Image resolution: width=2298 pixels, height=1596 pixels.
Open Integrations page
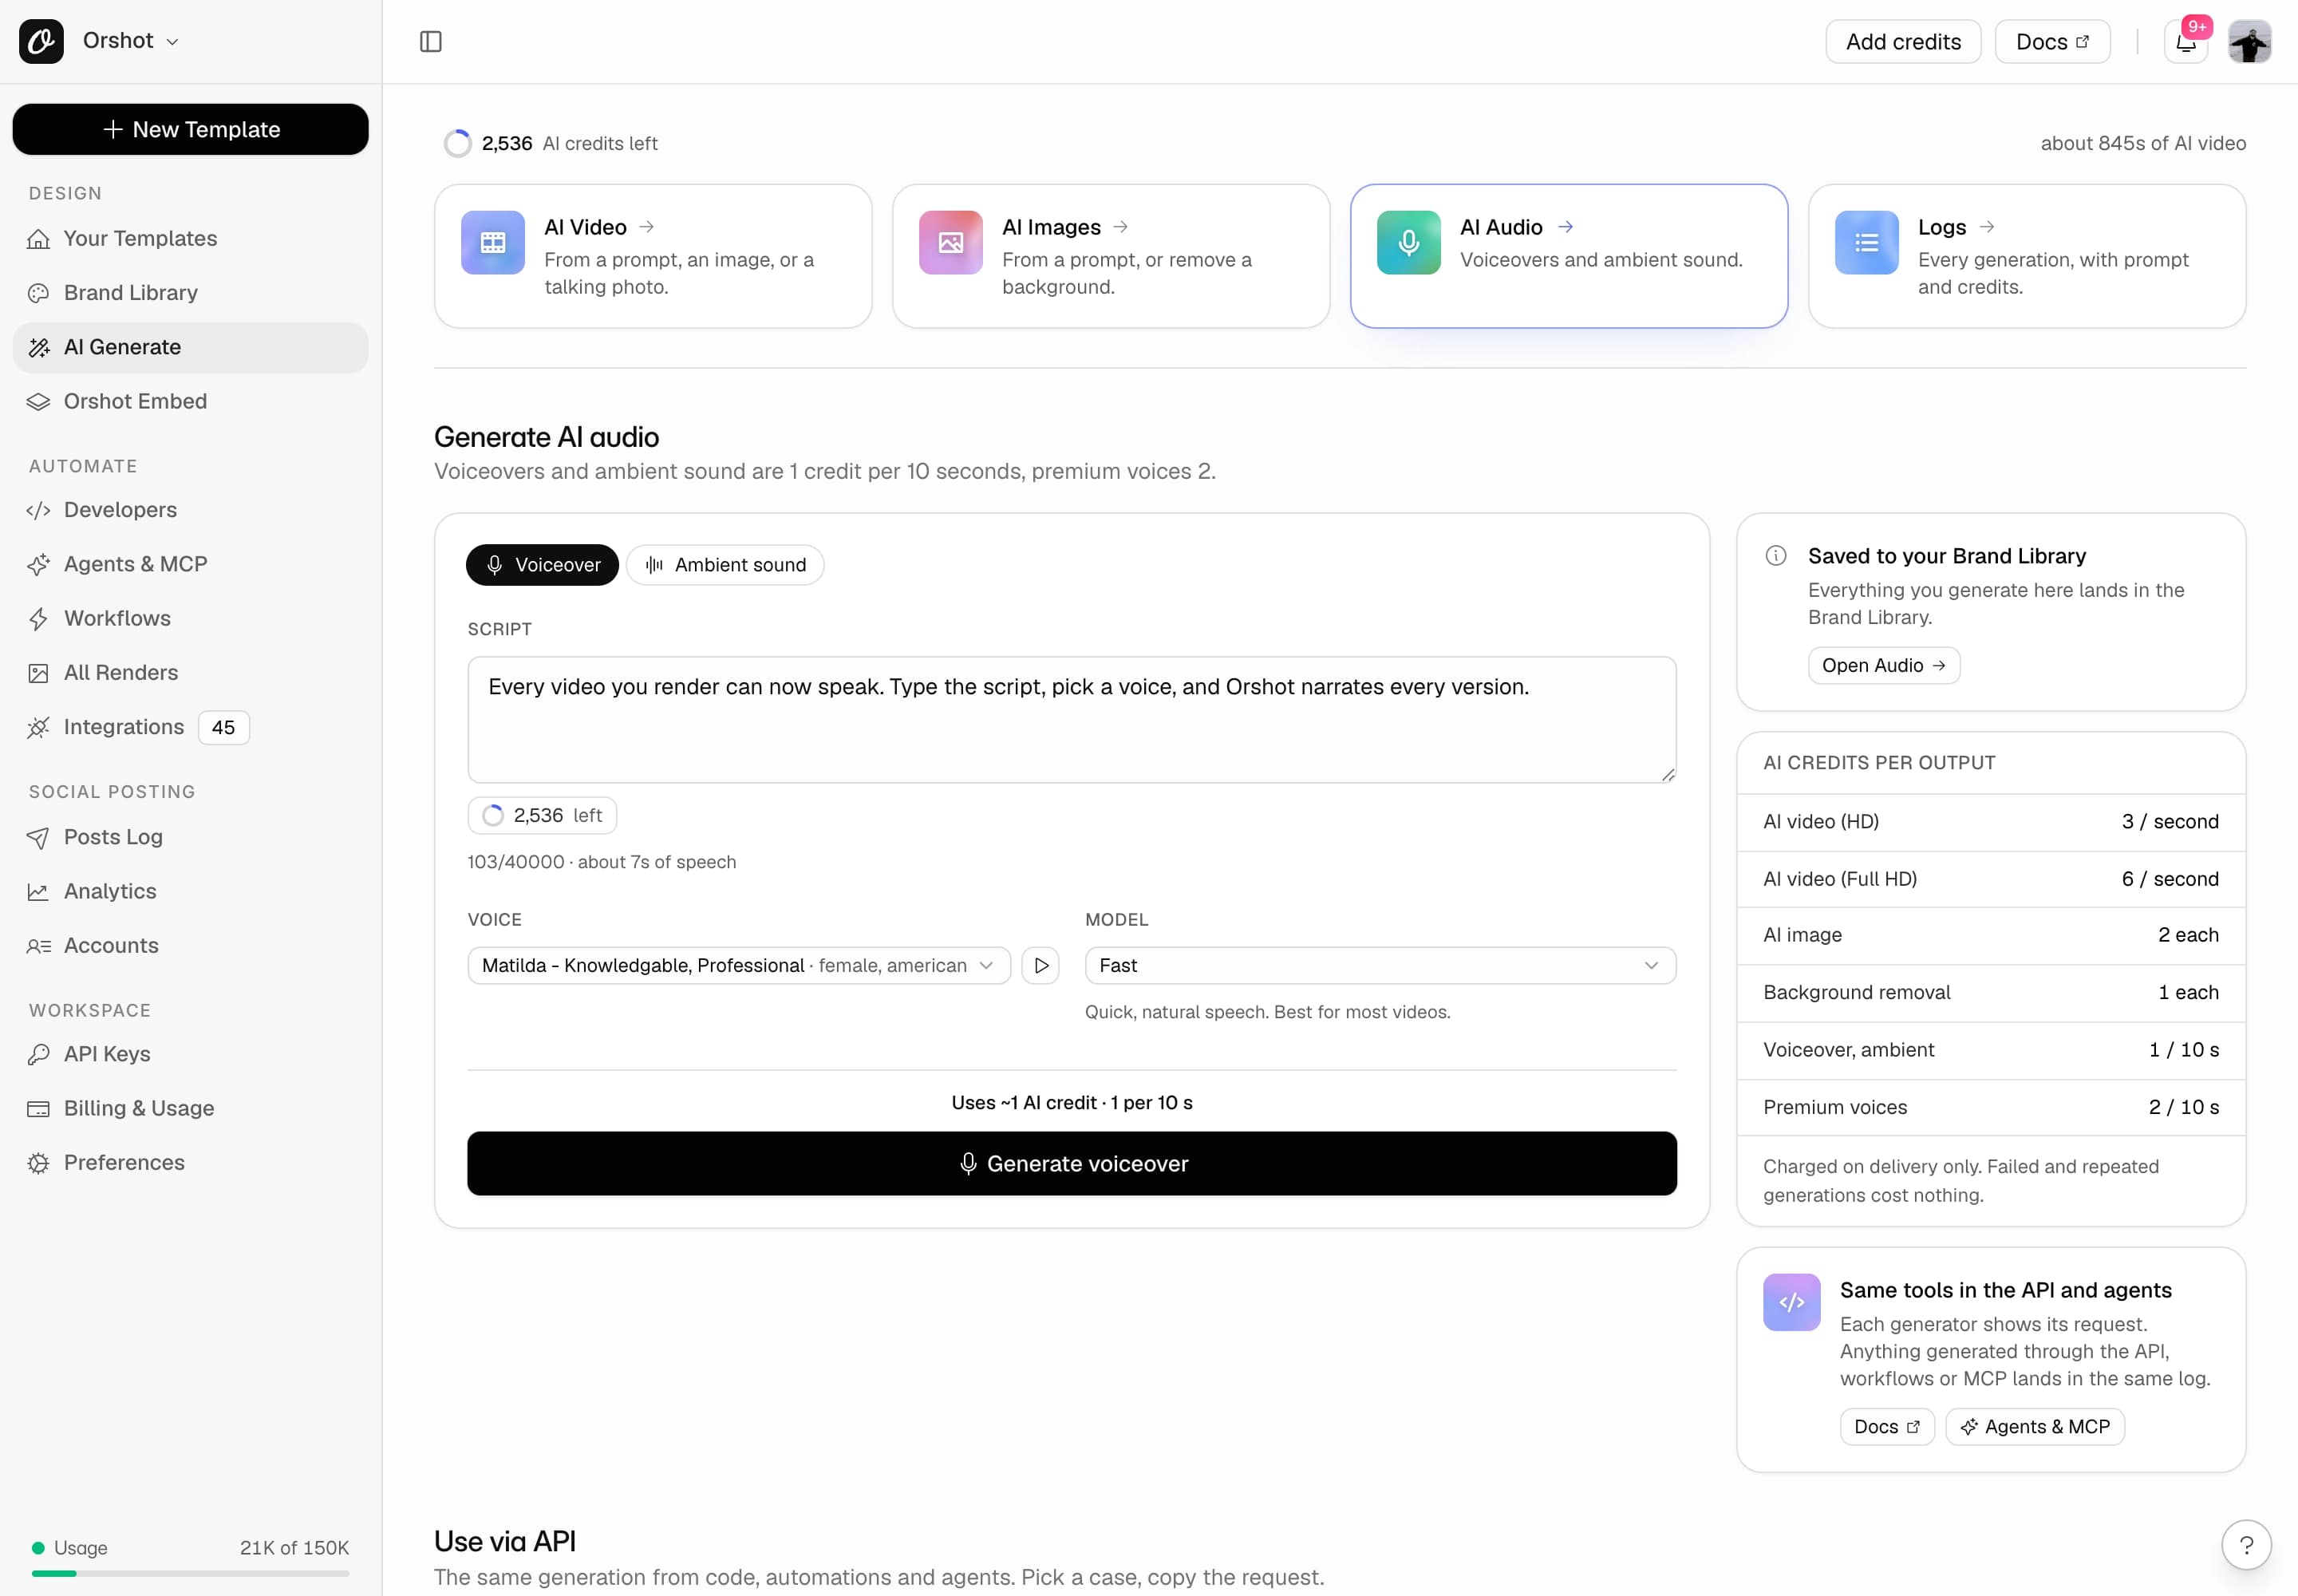(190, 727)
